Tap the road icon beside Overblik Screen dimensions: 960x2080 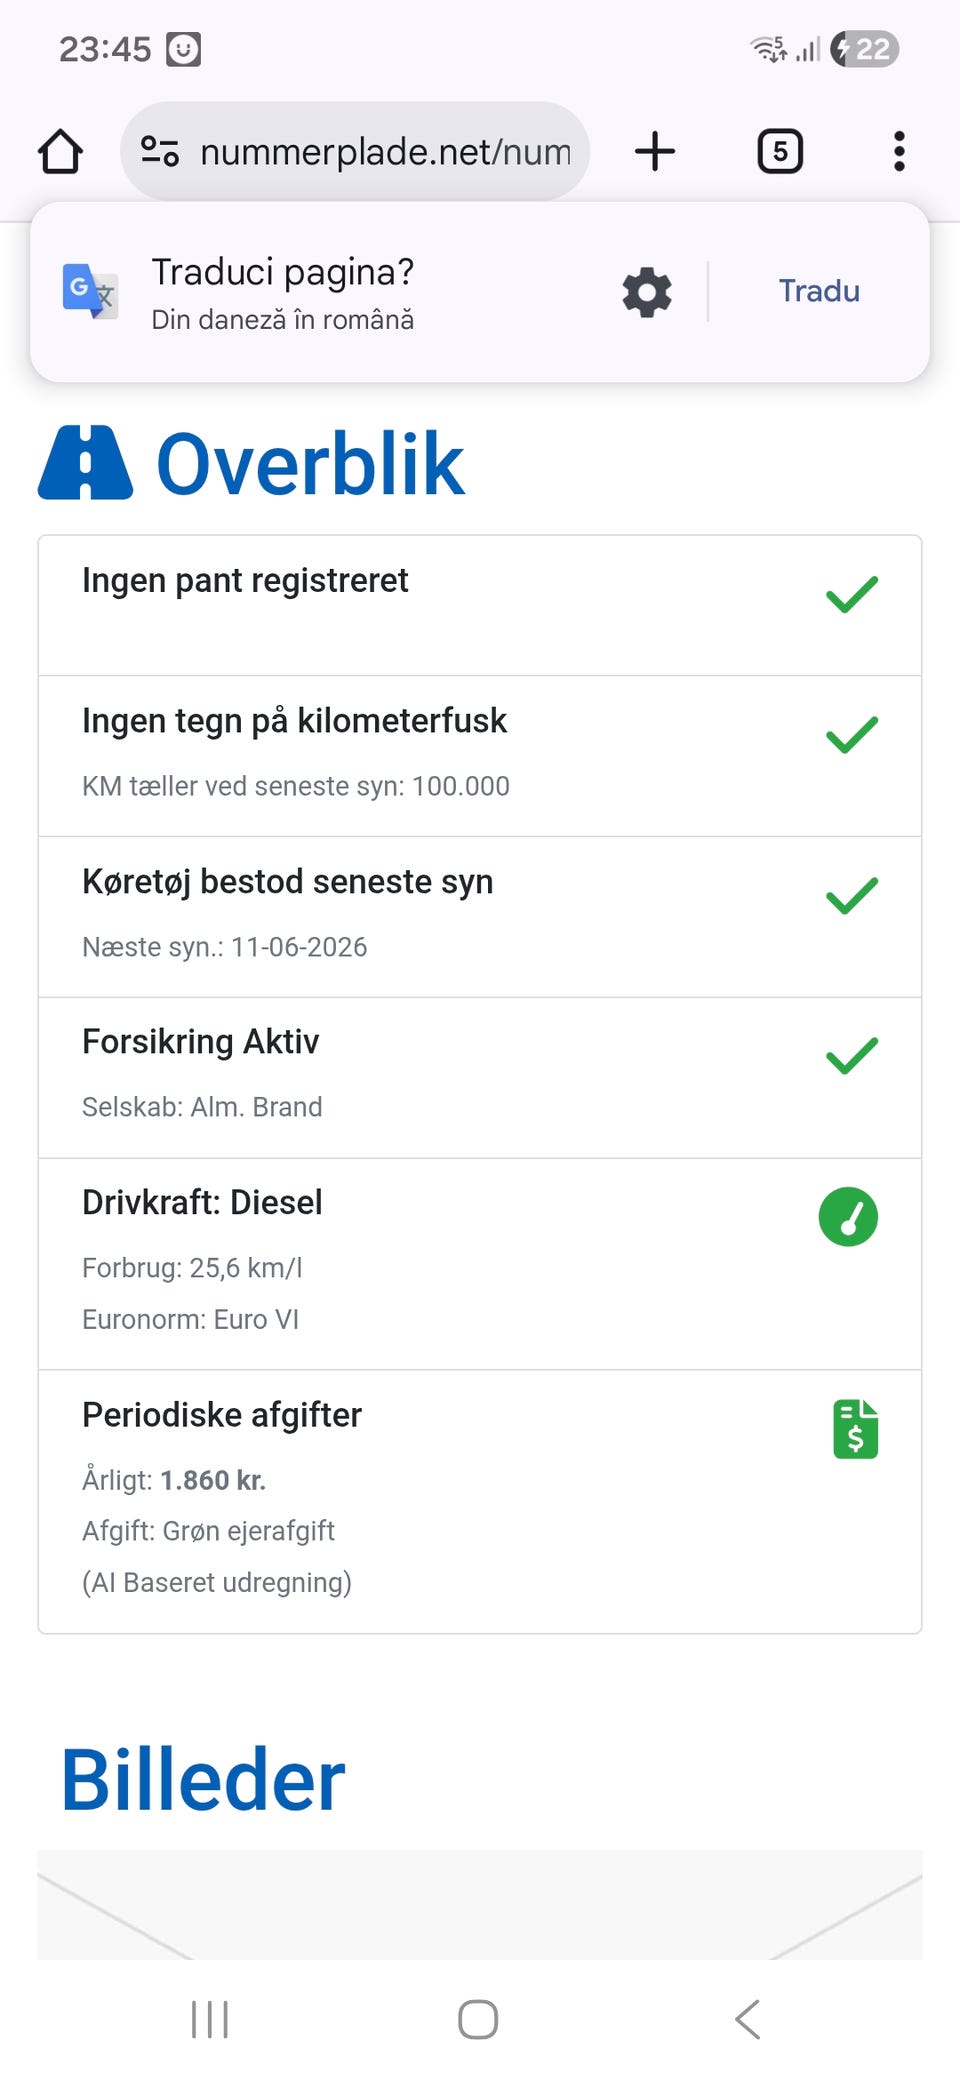tap(85, 463)
